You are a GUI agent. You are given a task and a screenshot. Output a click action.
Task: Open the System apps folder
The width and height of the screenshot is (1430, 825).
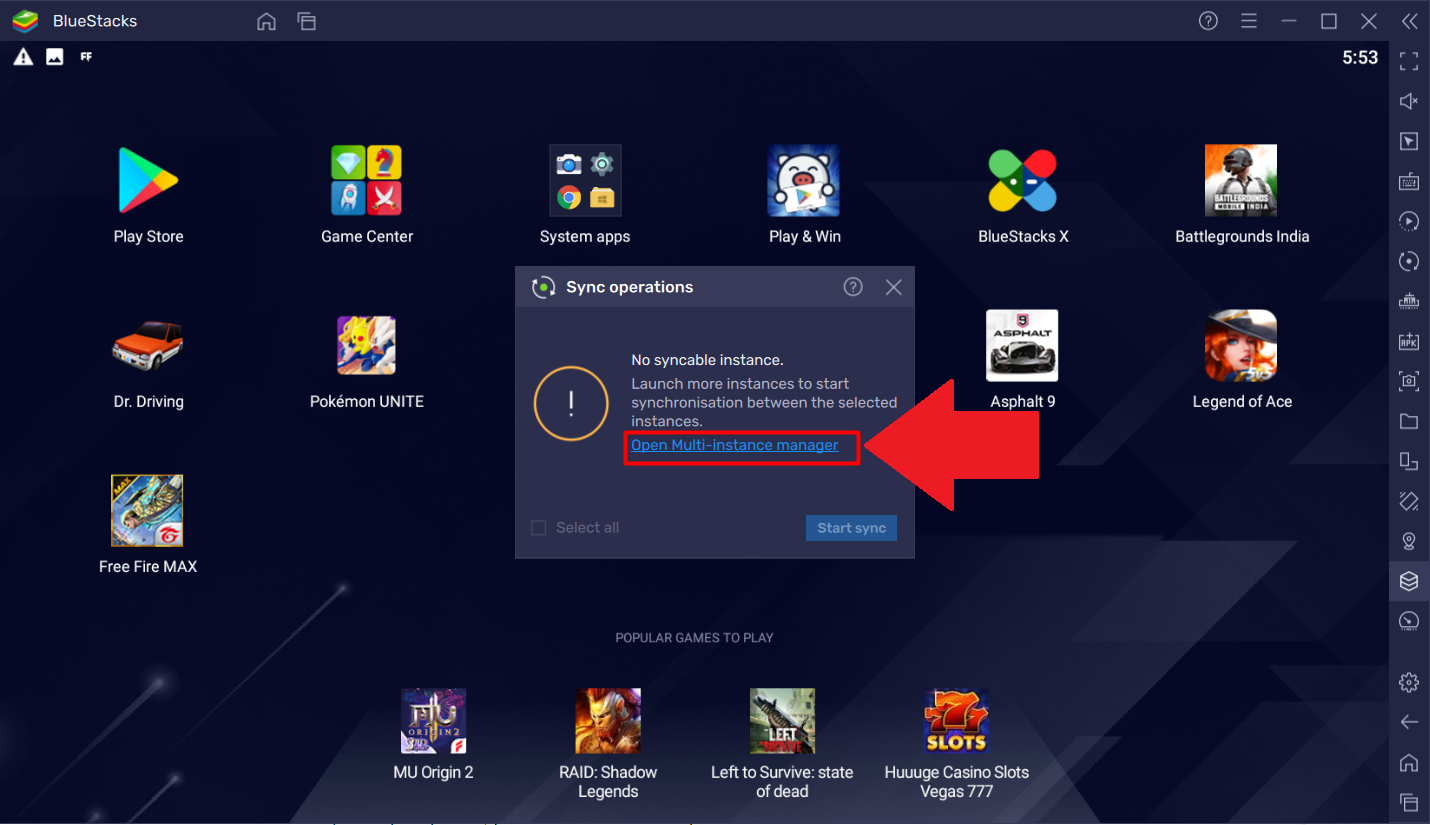tap(585, 180)
